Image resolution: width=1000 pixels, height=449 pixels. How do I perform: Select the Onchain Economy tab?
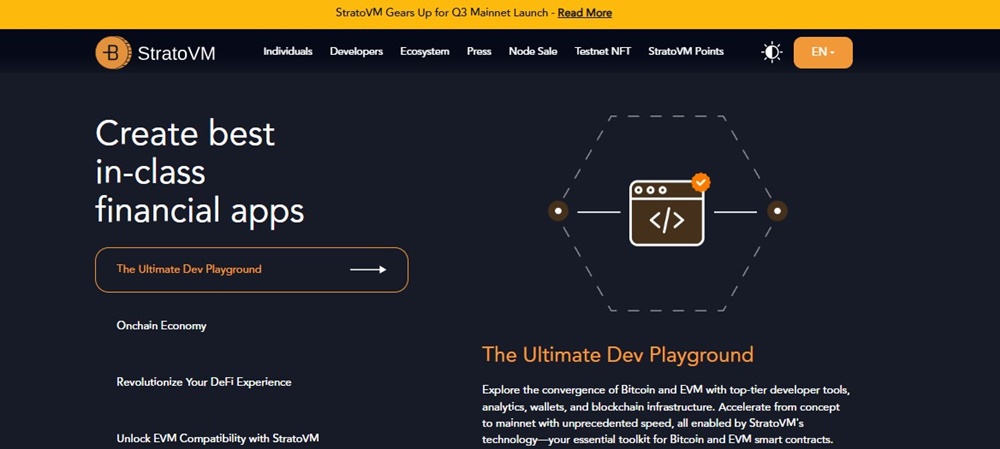pyautogui.click(x=161, y=326)
